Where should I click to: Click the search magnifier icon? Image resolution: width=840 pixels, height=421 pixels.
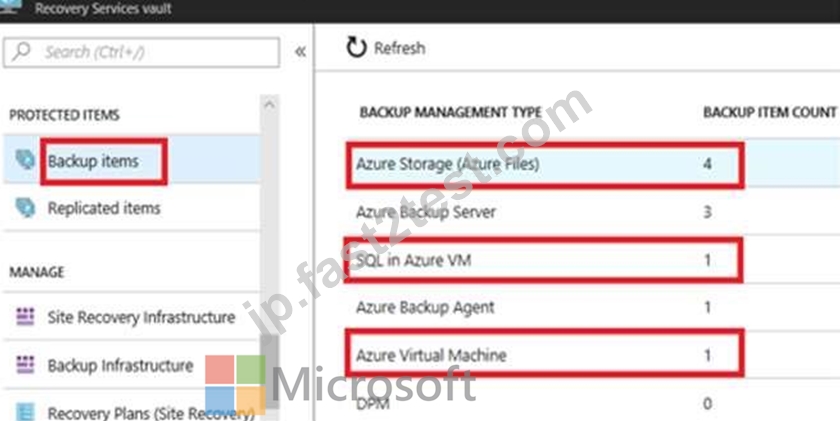tap(21, 52)
